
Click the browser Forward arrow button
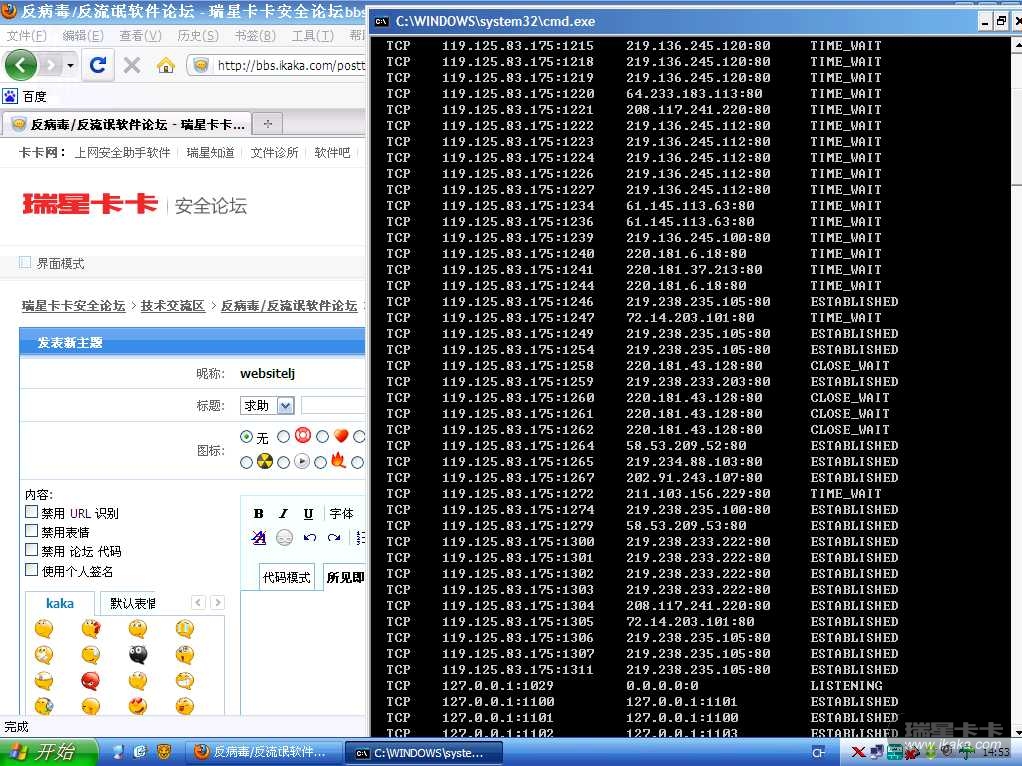(x=51, y=65)
